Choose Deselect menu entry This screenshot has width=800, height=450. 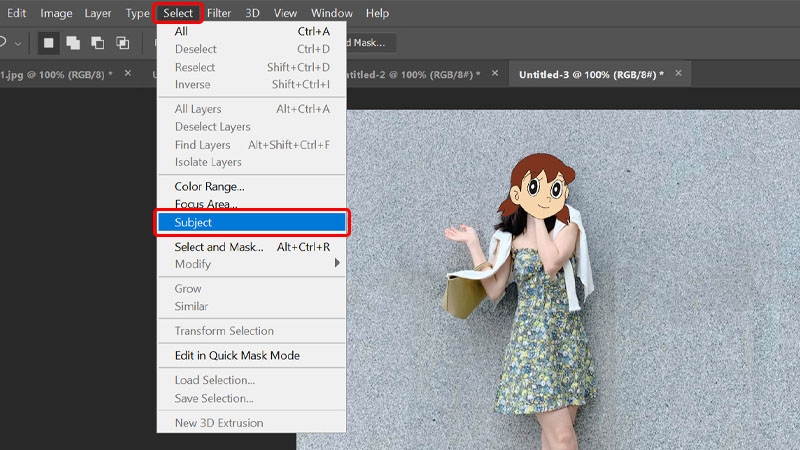[252, 49]
